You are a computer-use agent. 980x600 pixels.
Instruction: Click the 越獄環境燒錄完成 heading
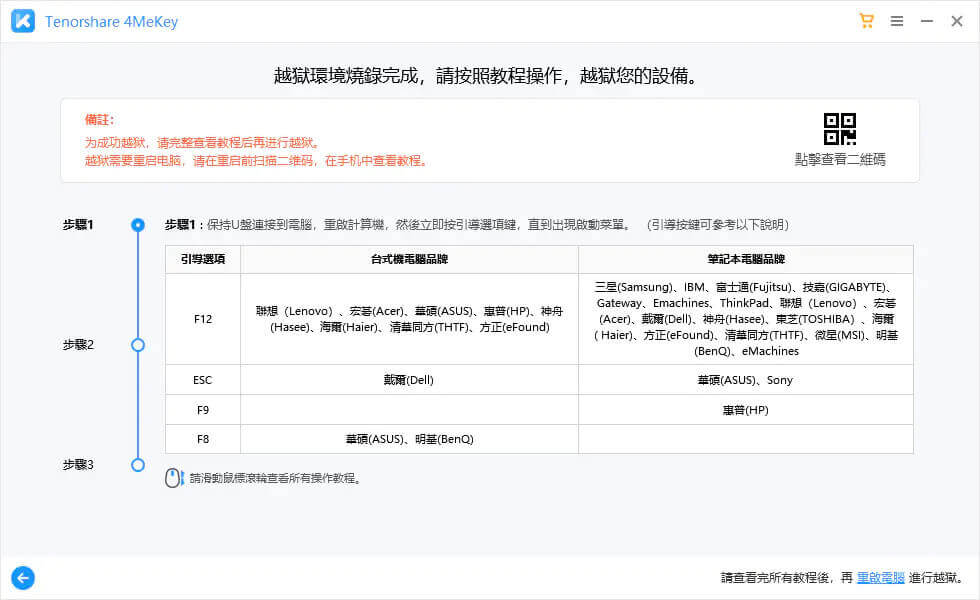point(486,76)
